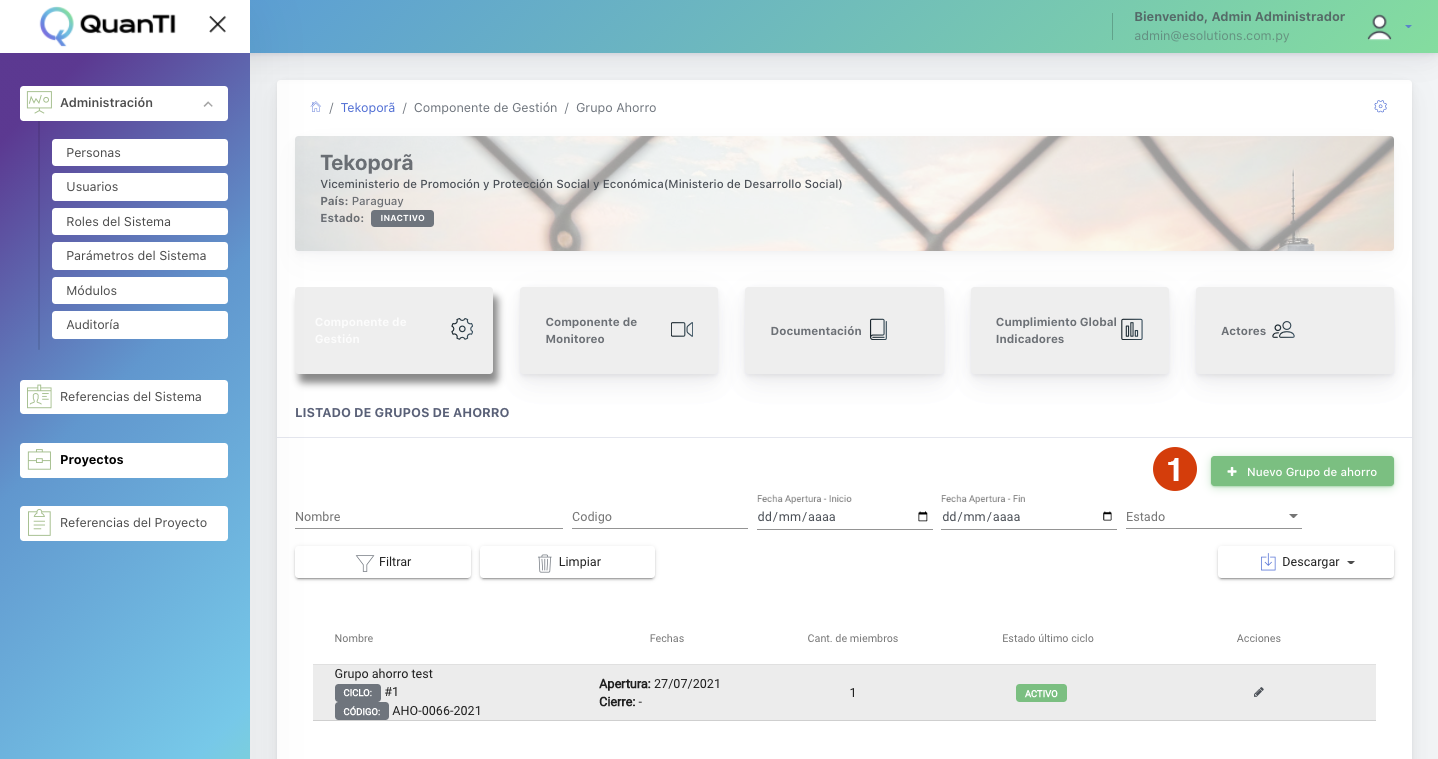The height and width of the screenshot is (759, 1438).
Task: Click the Limpiar button
Action: pyautogui.click(x=567, y=562)
